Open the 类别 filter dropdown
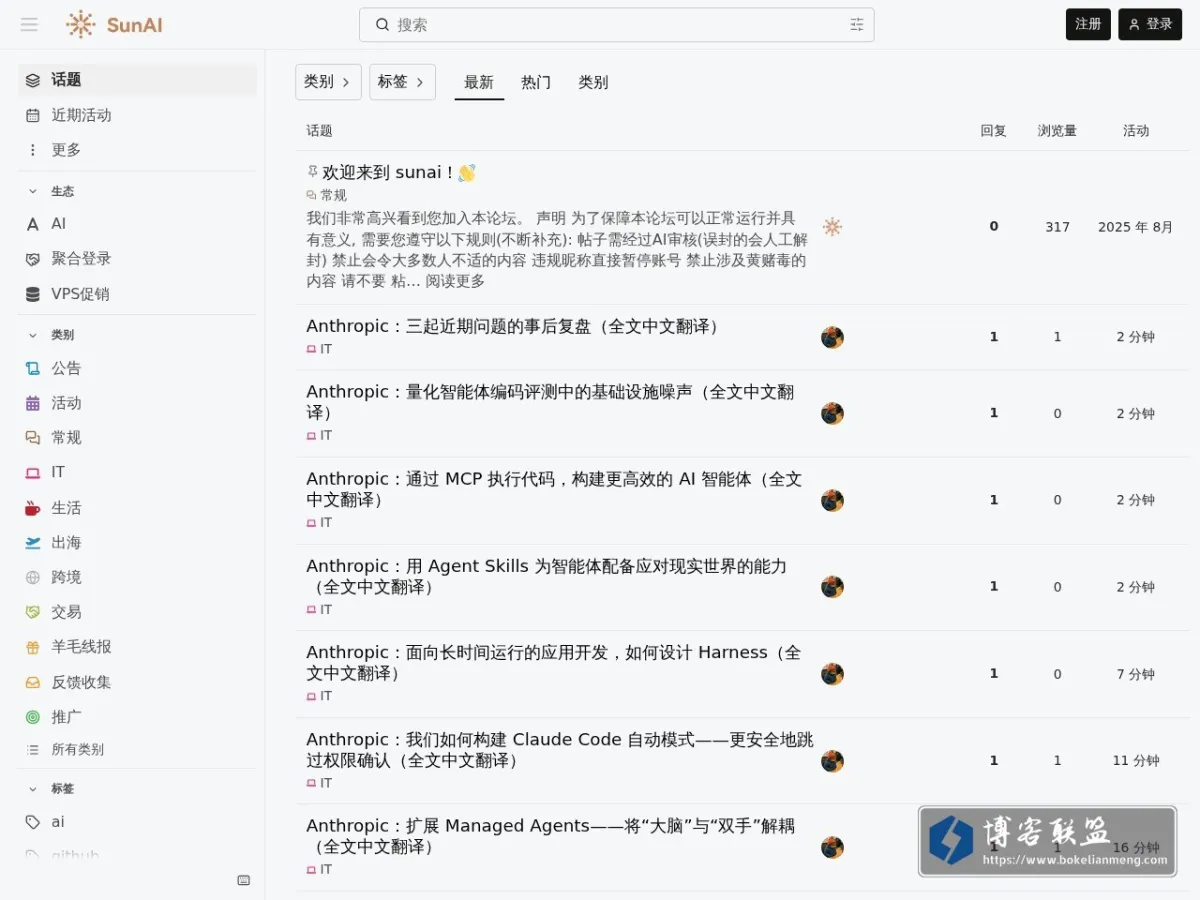This screenshot has height=900, width=1200. tap(328, 82)
